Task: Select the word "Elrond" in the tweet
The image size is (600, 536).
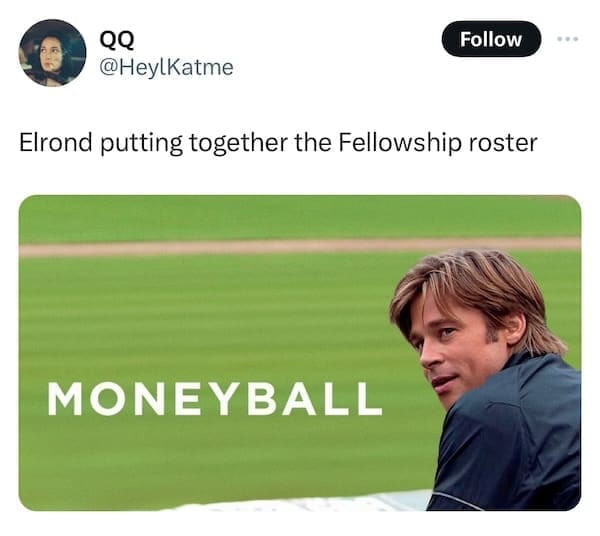Action: click(x=56, y=142)
